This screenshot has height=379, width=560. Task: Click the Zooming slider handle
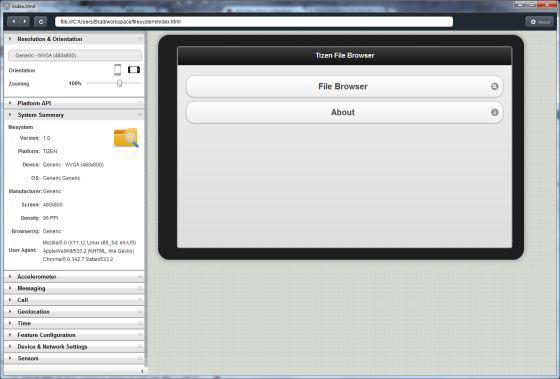tap(119, 83)
